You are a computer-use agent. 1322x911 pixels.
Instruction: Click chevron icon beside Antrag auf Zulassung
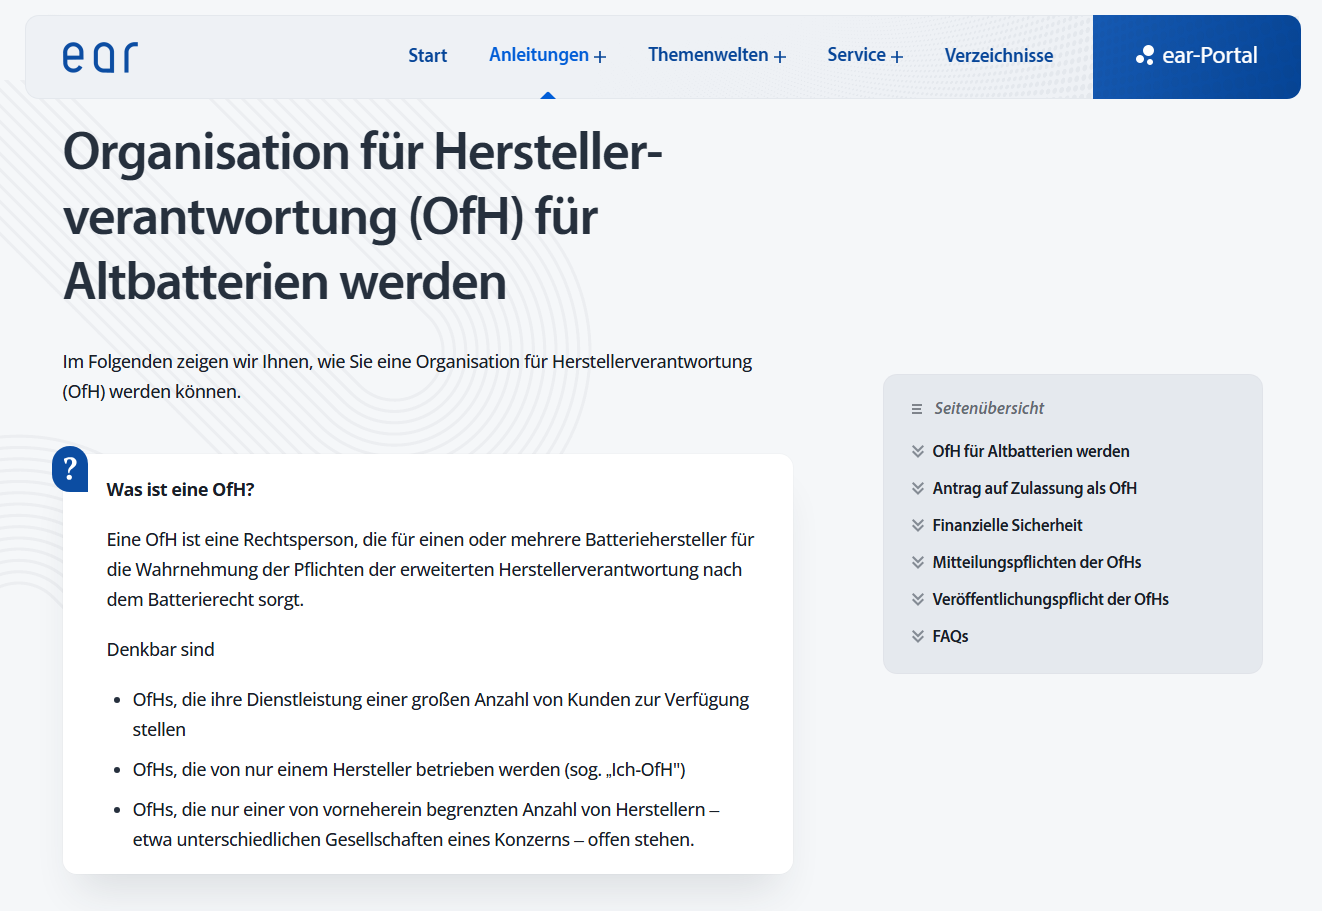tap(918, 488)
